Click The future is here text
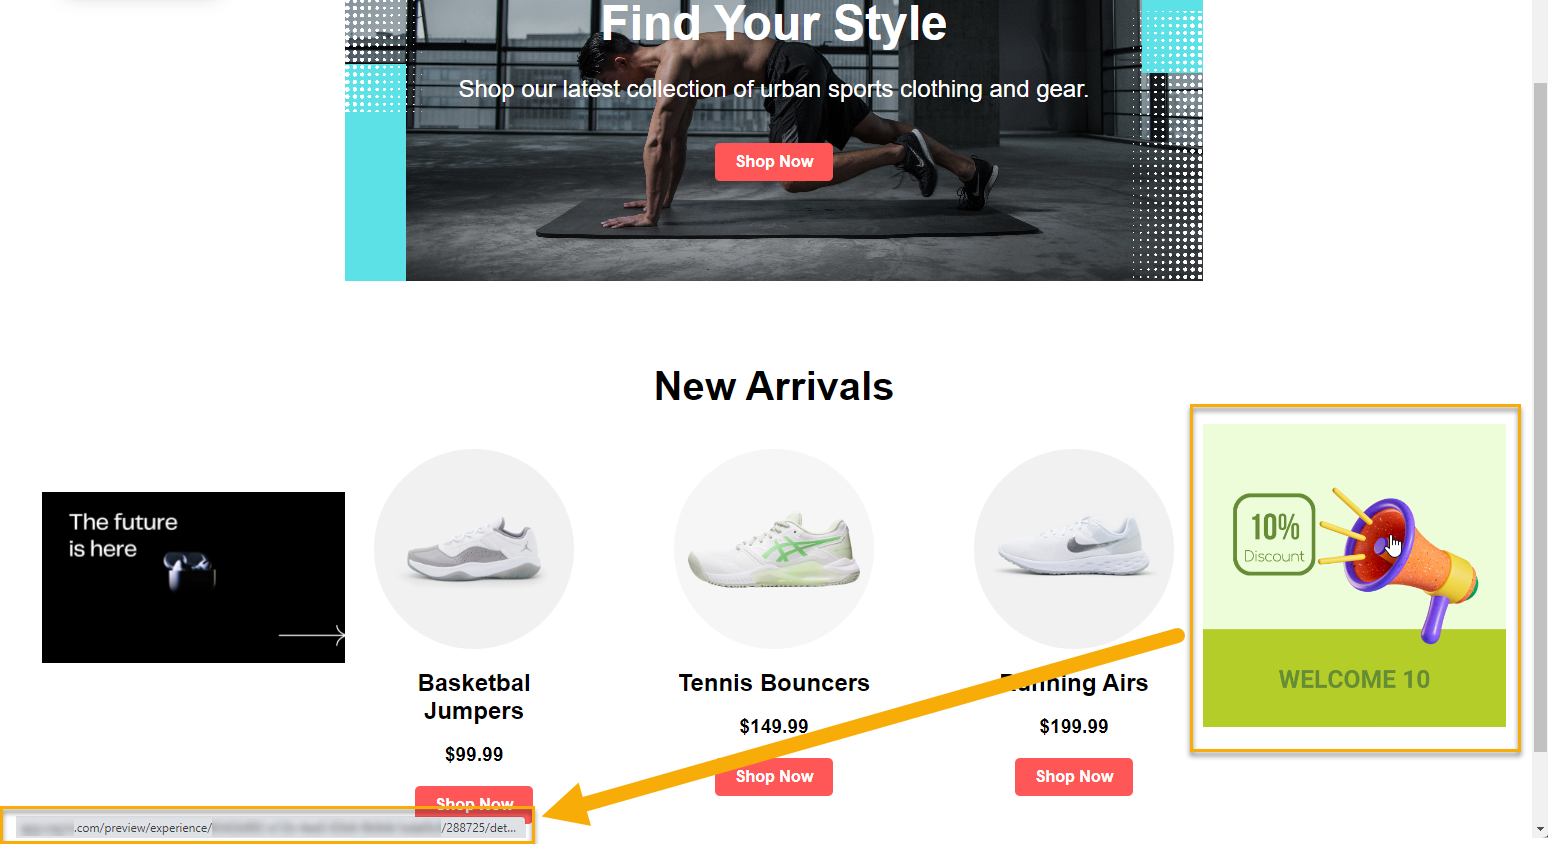 coord(123,535)
